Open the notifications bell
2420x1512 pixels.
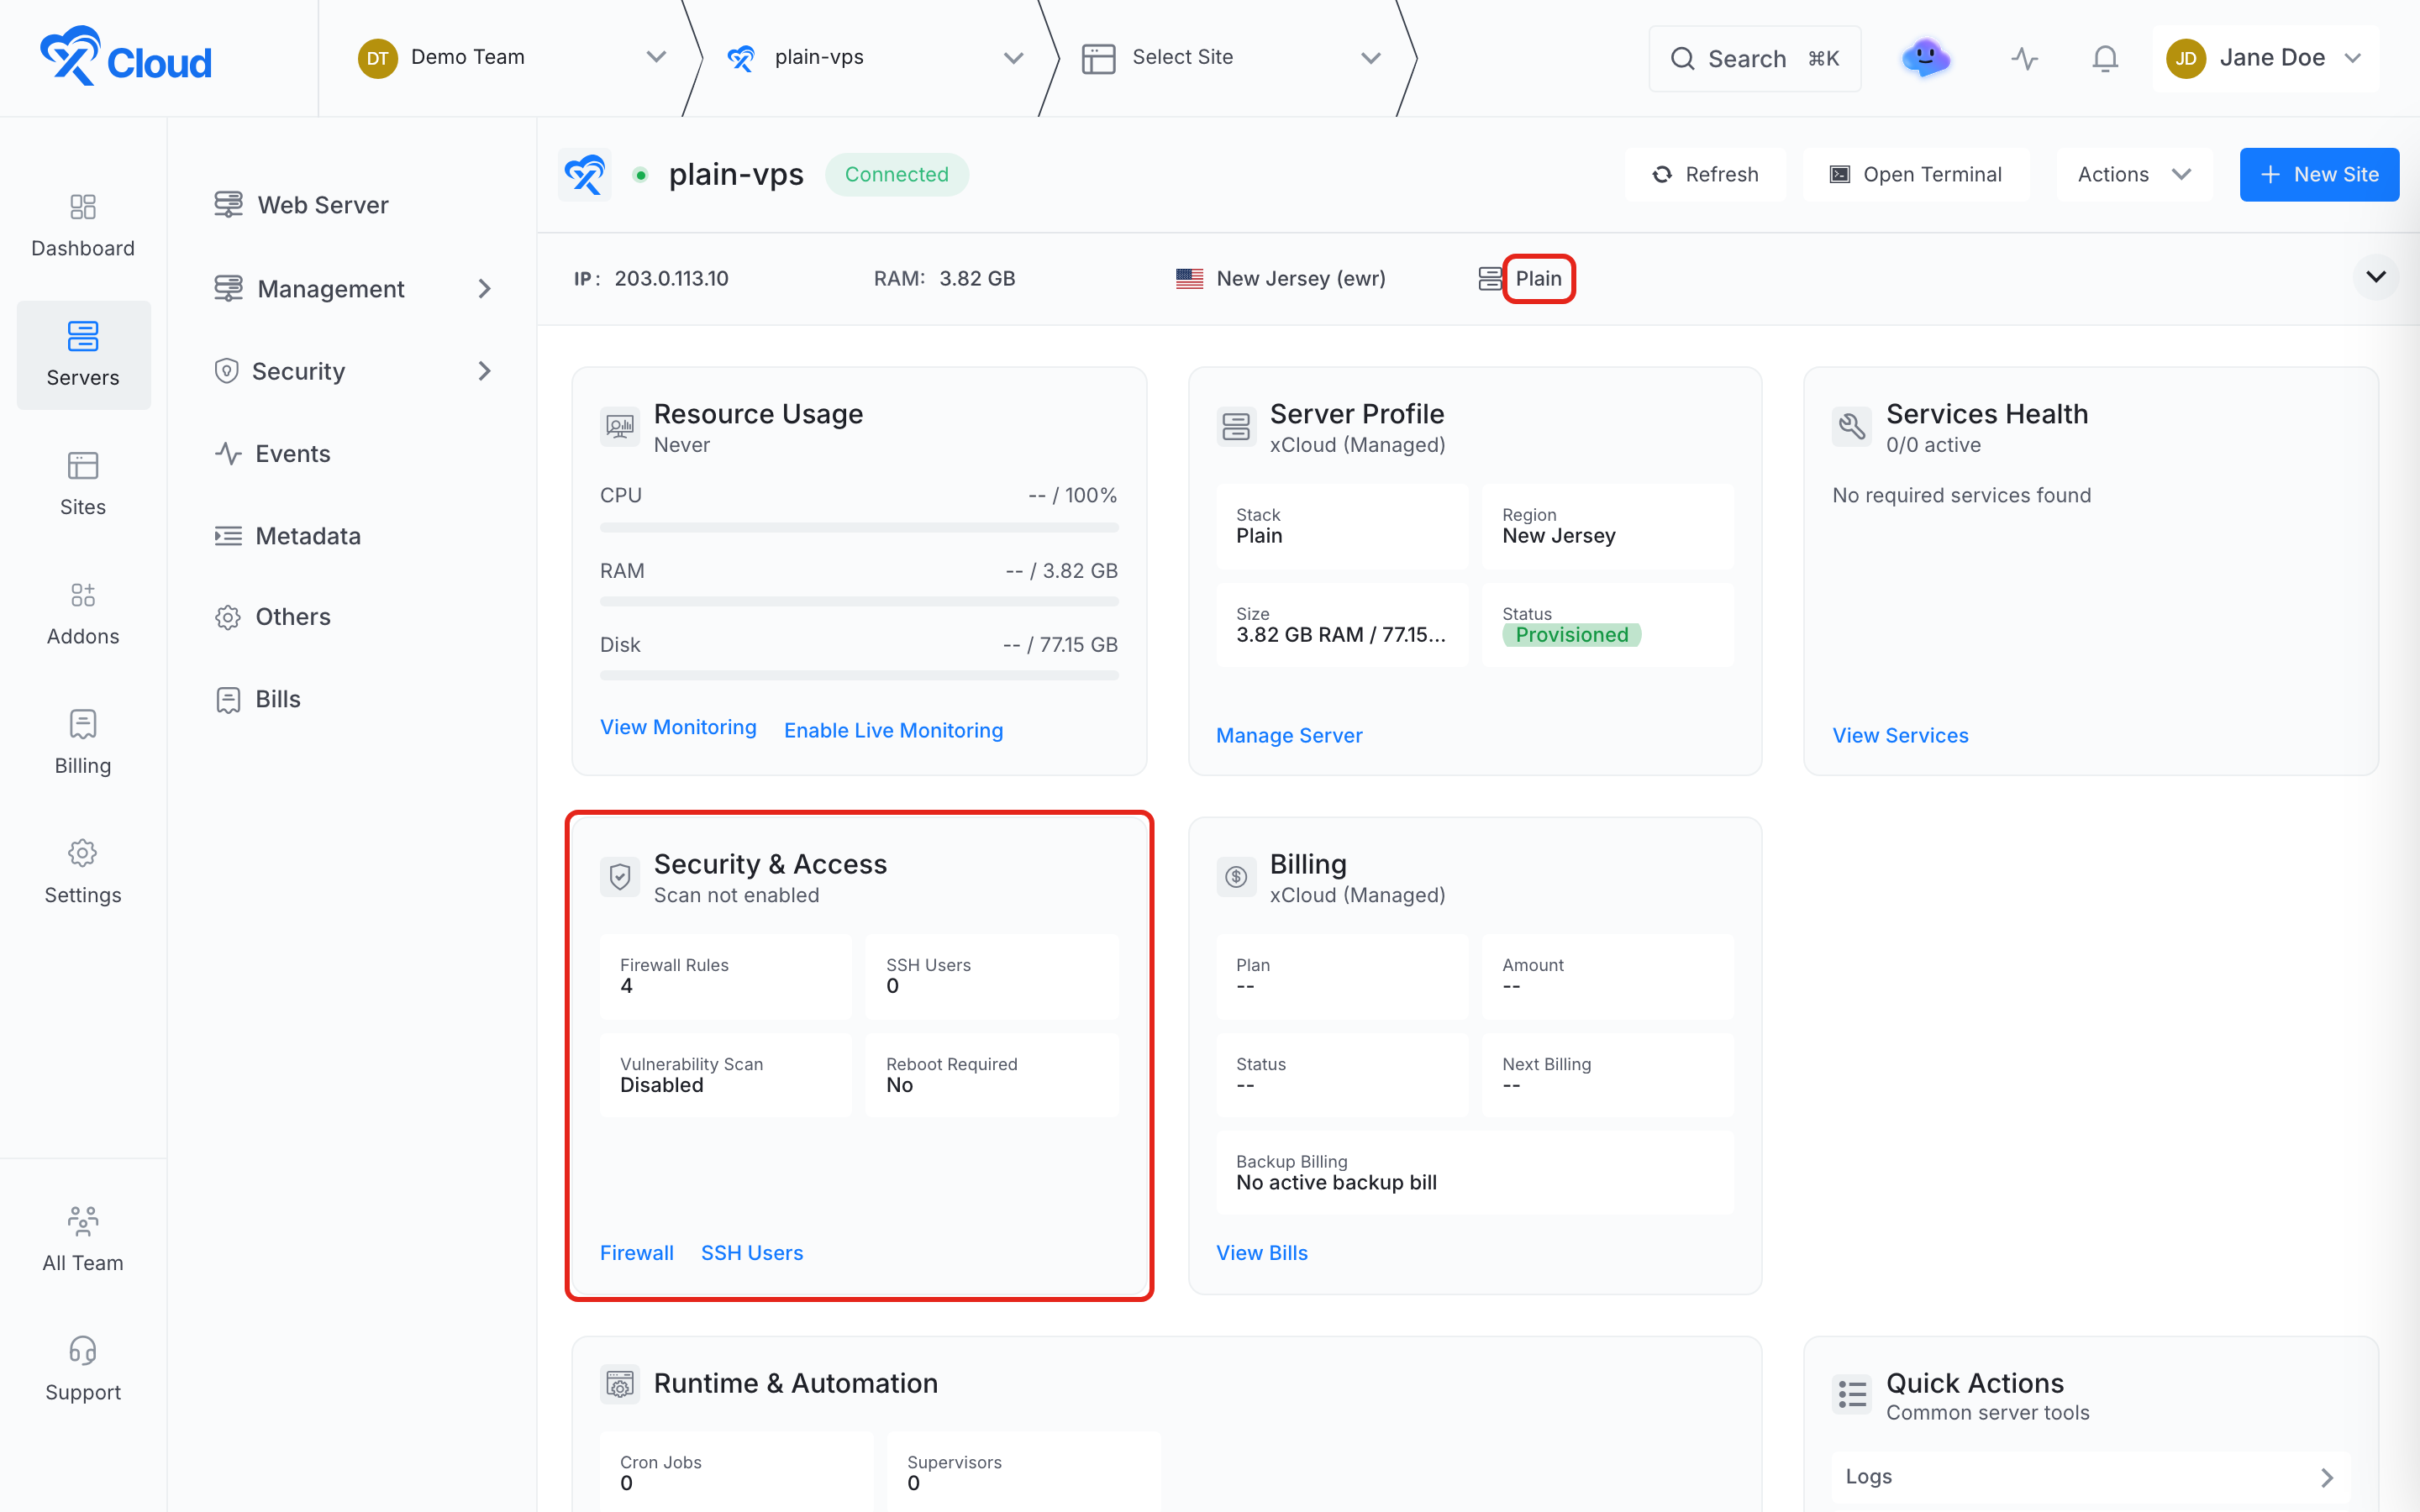point(2105,58)
